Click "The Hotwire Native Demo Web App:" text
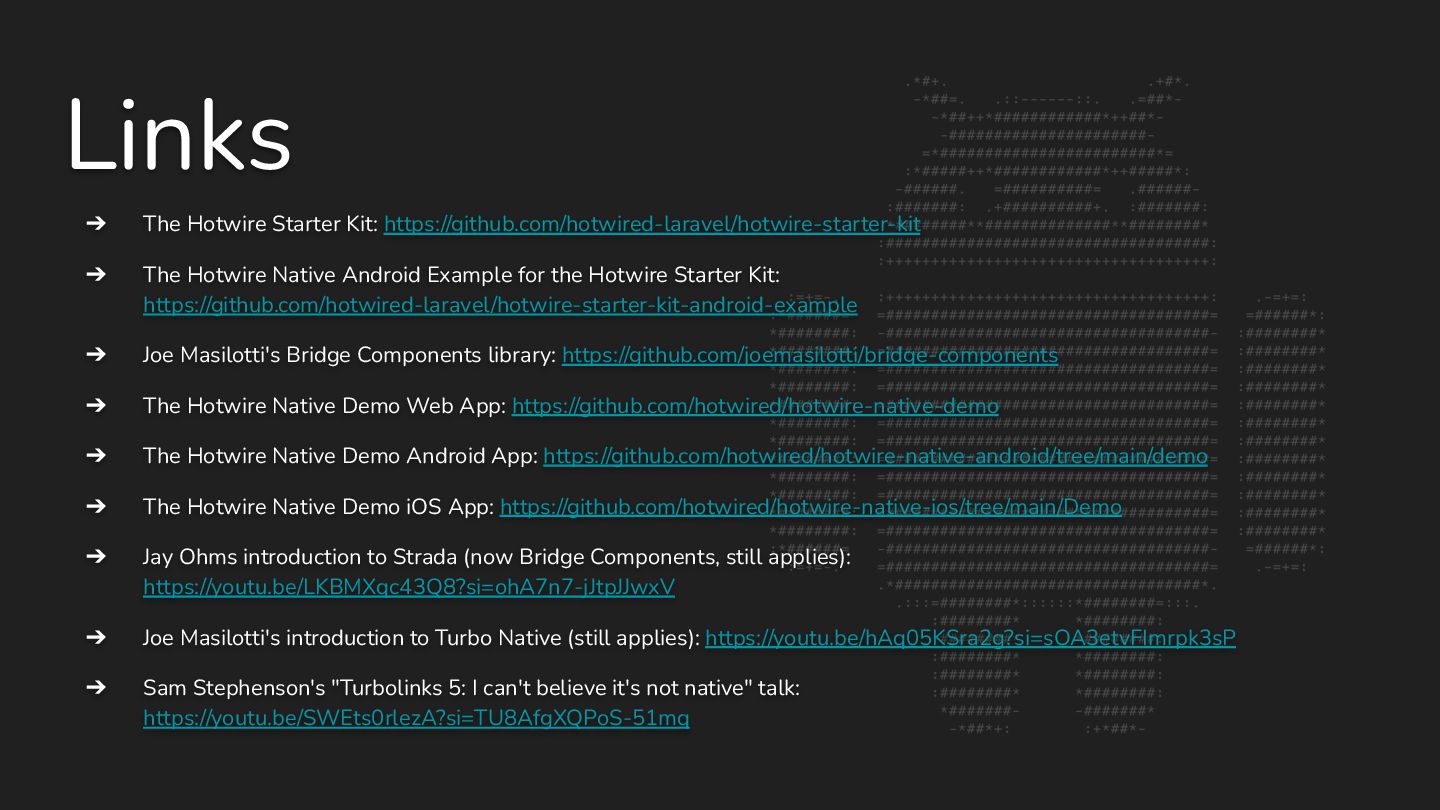The image size is (1440, 810). (325, 406)
